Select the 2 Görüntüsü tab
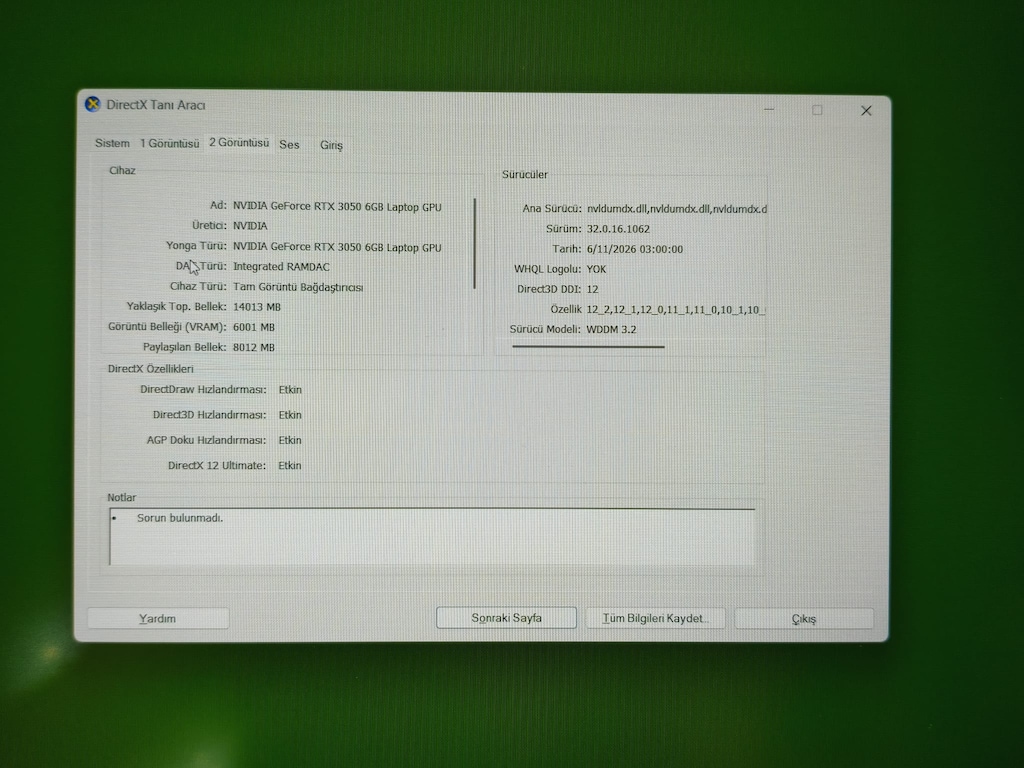Viewport: 1024px width, 768px height. click(x=238, y=142)
